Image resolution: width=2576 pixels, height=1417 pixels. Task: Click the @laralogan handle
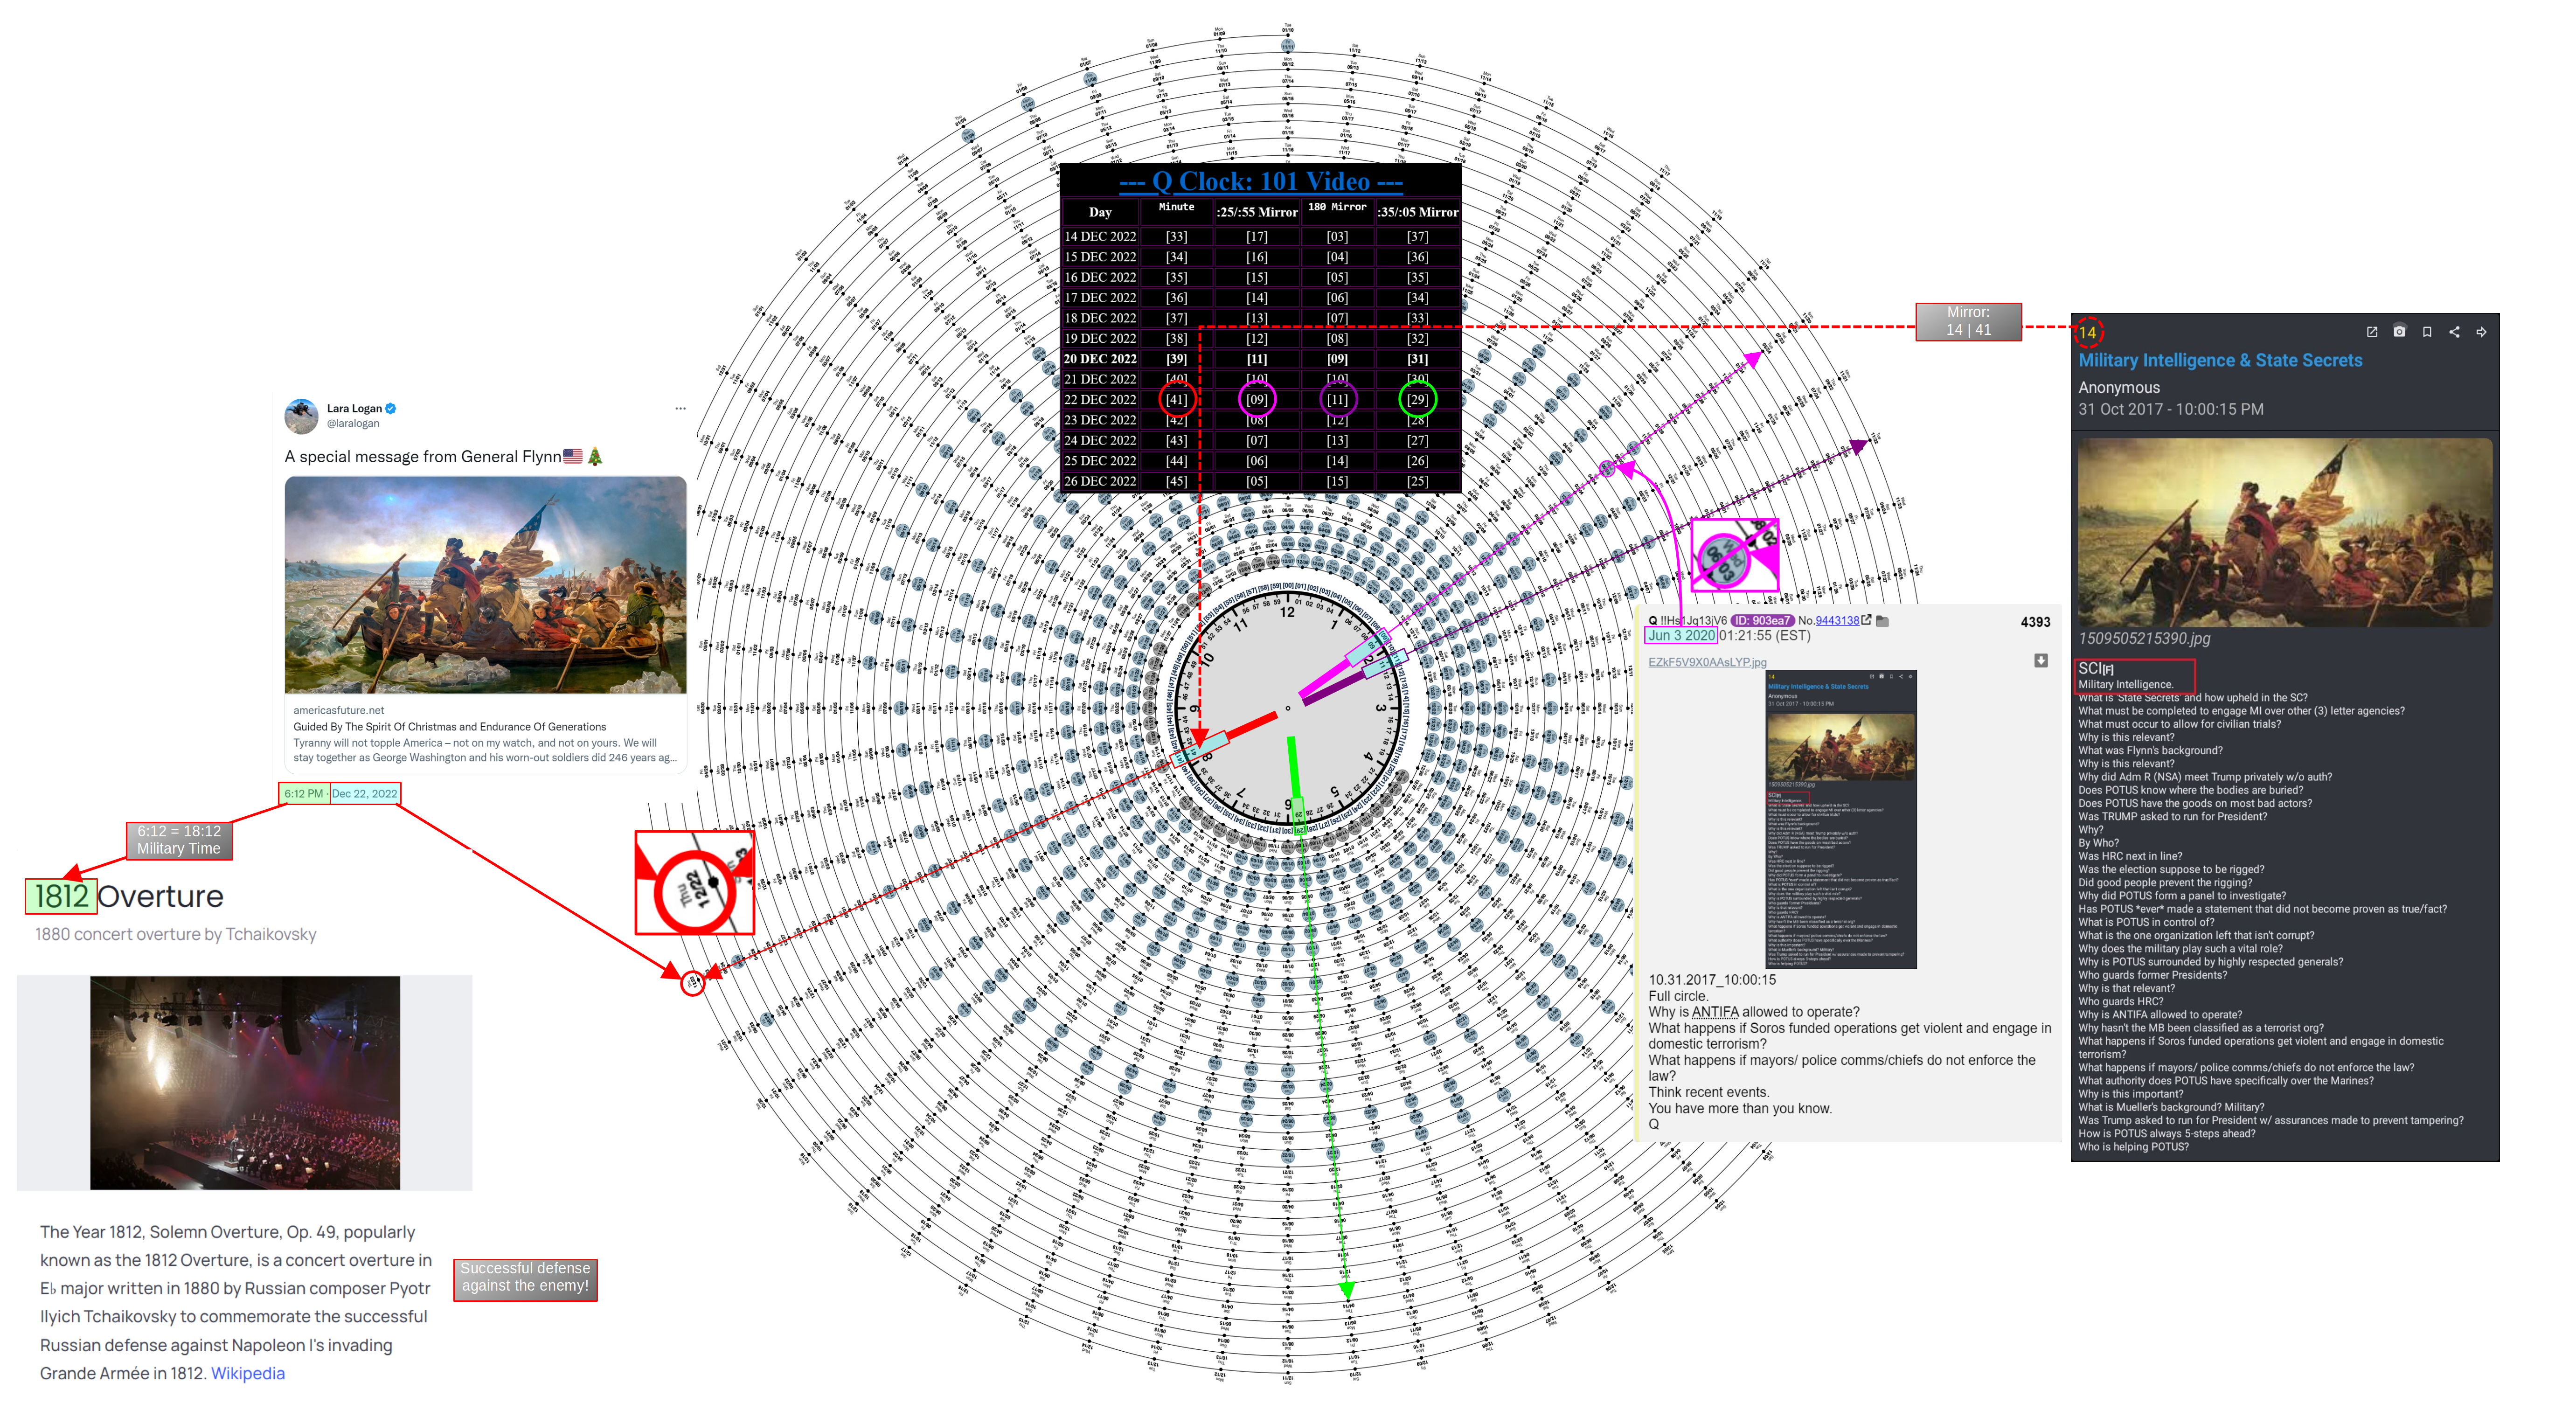pos(353,424)
